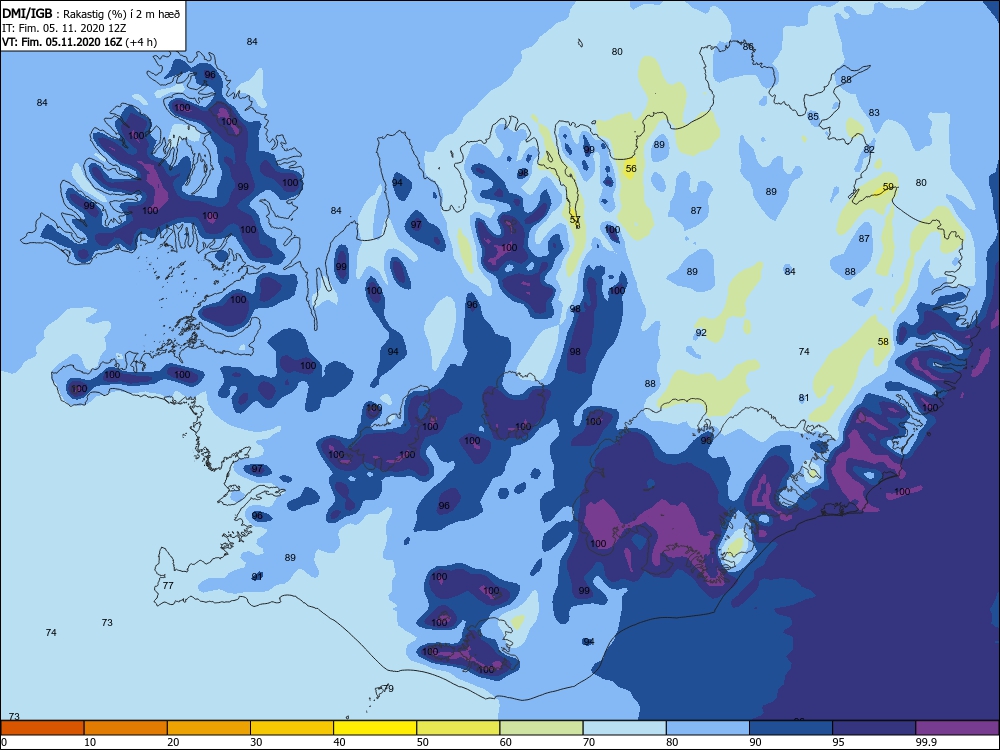Click the 'DMI/IGB : Rakastig (%)' title line
1000x750 pixels.
(x=91, y=13)
